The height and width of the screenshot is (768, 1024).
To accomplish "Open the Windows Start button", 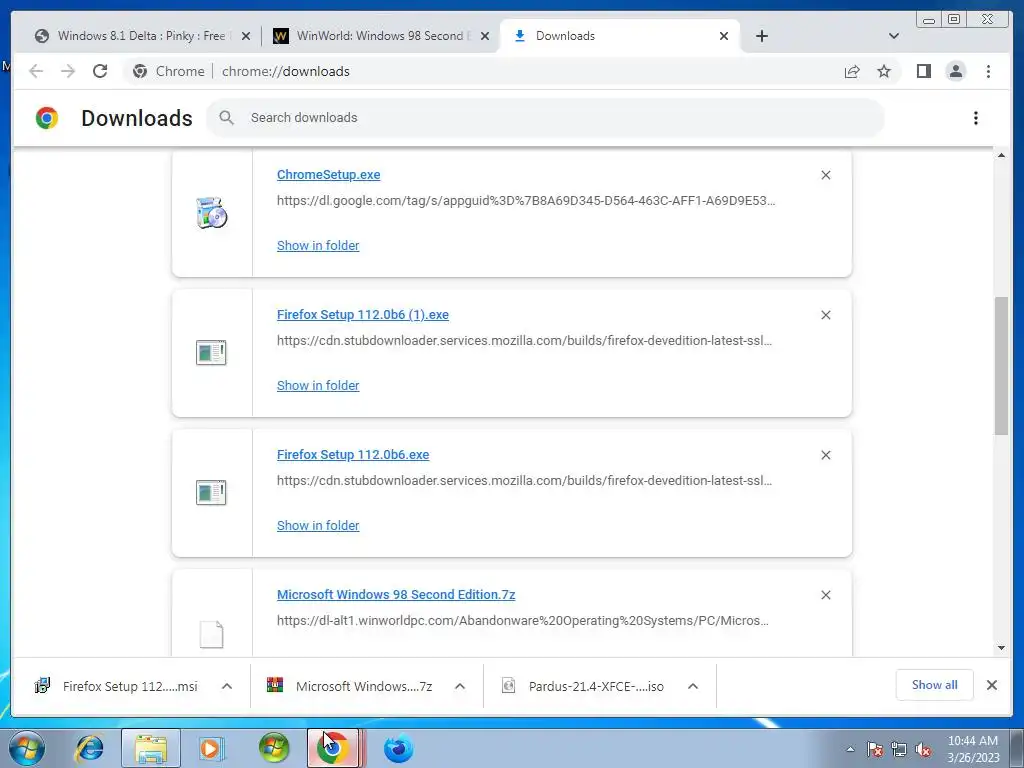I will [27, 748].
